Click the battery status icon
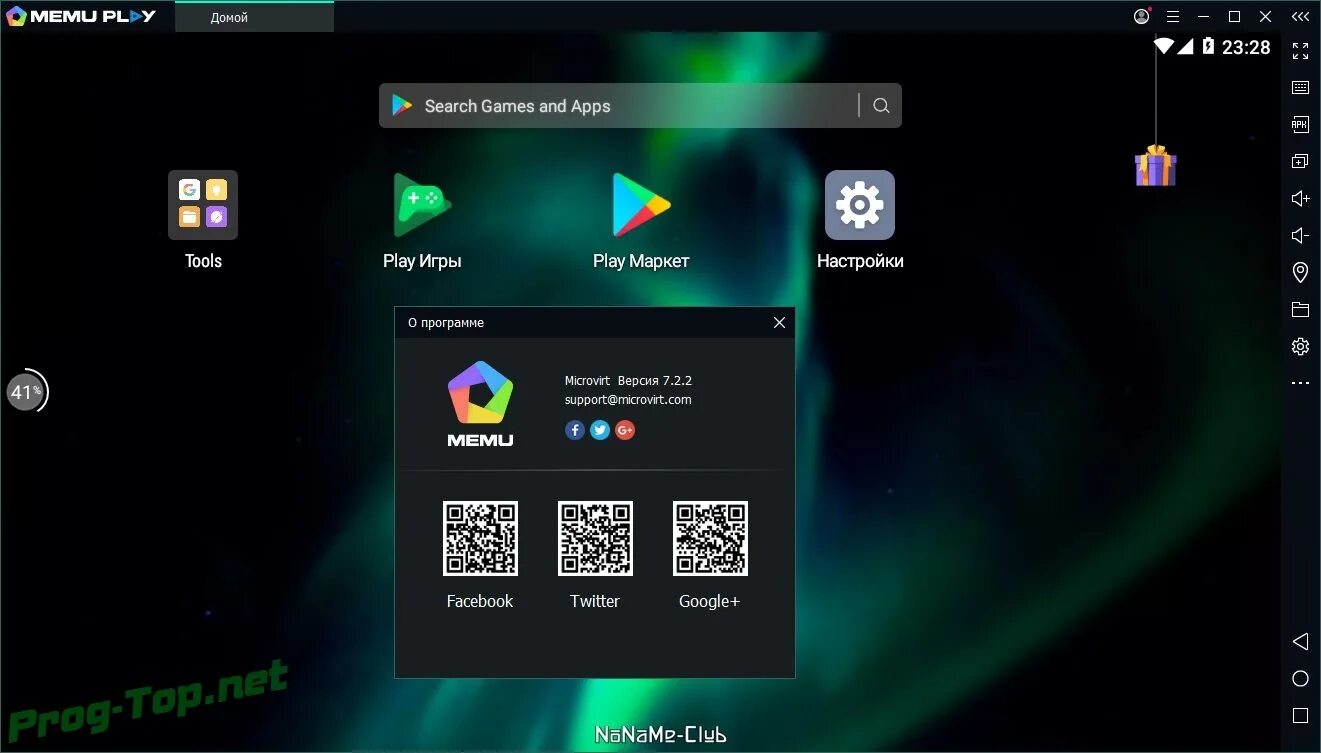 pos(1208,46)
